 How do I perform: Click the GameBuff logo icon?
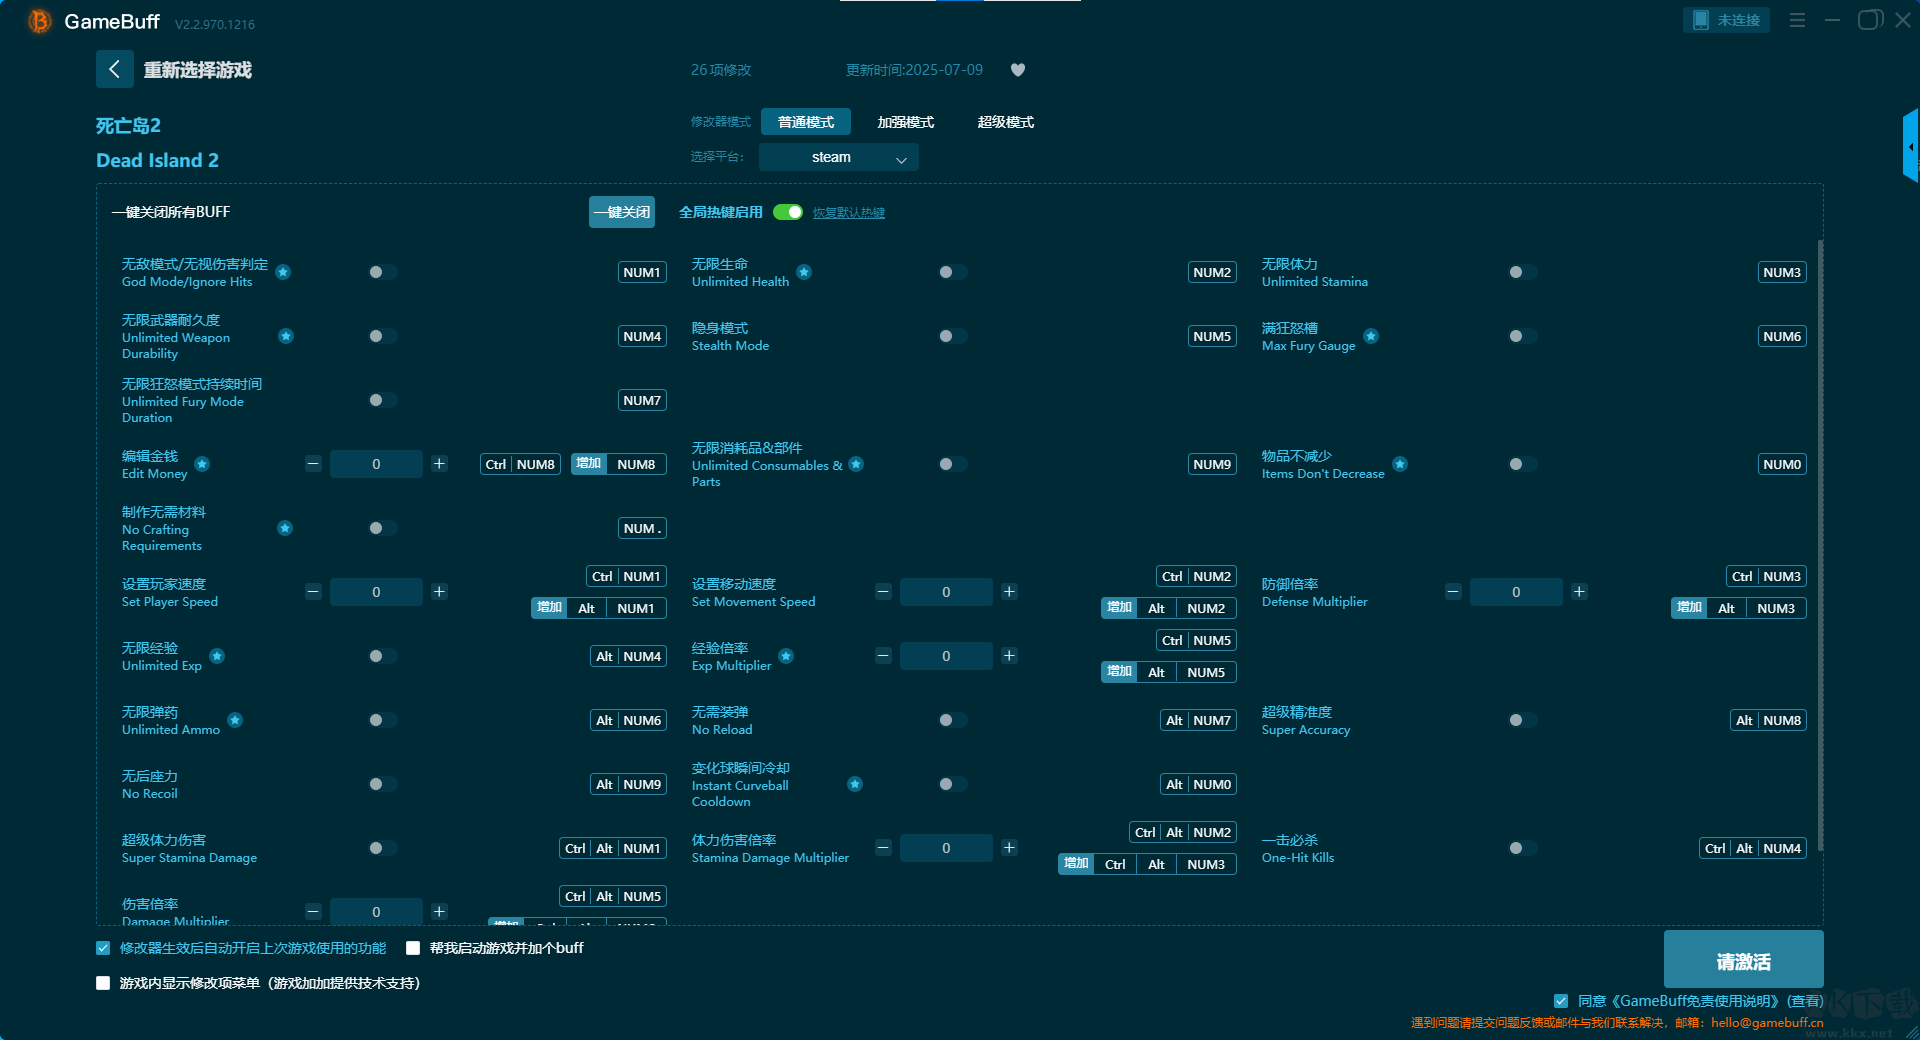pyautogui.click(x=39, y=21)
